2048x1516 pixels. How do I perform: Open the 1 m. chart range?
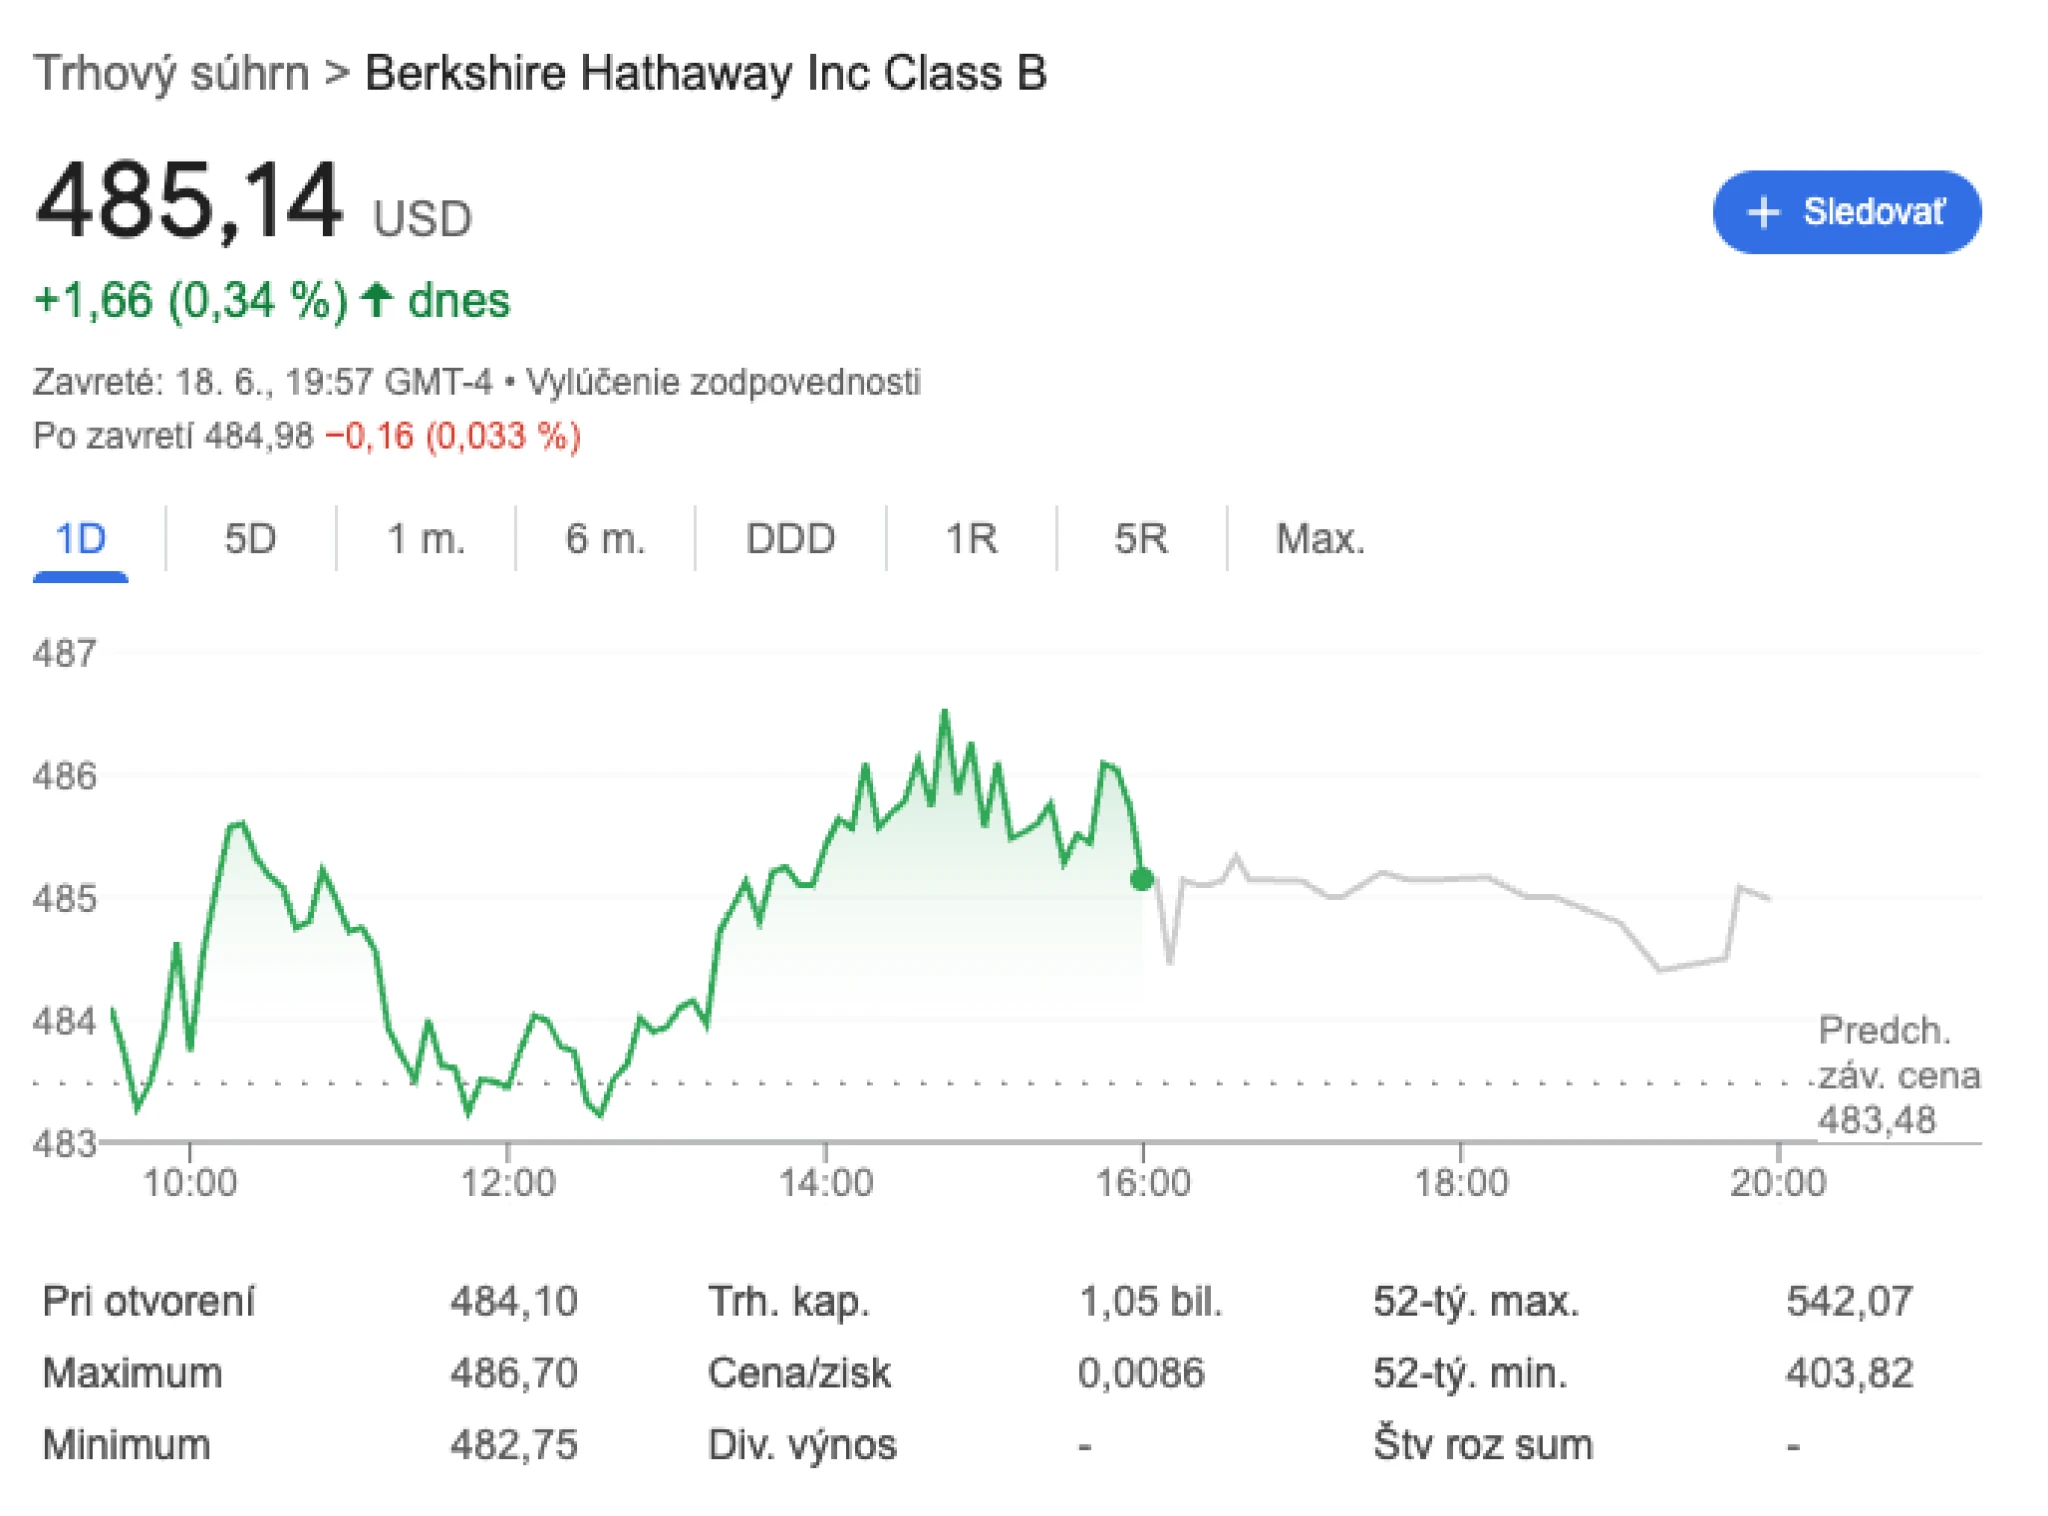click(426, 540)
